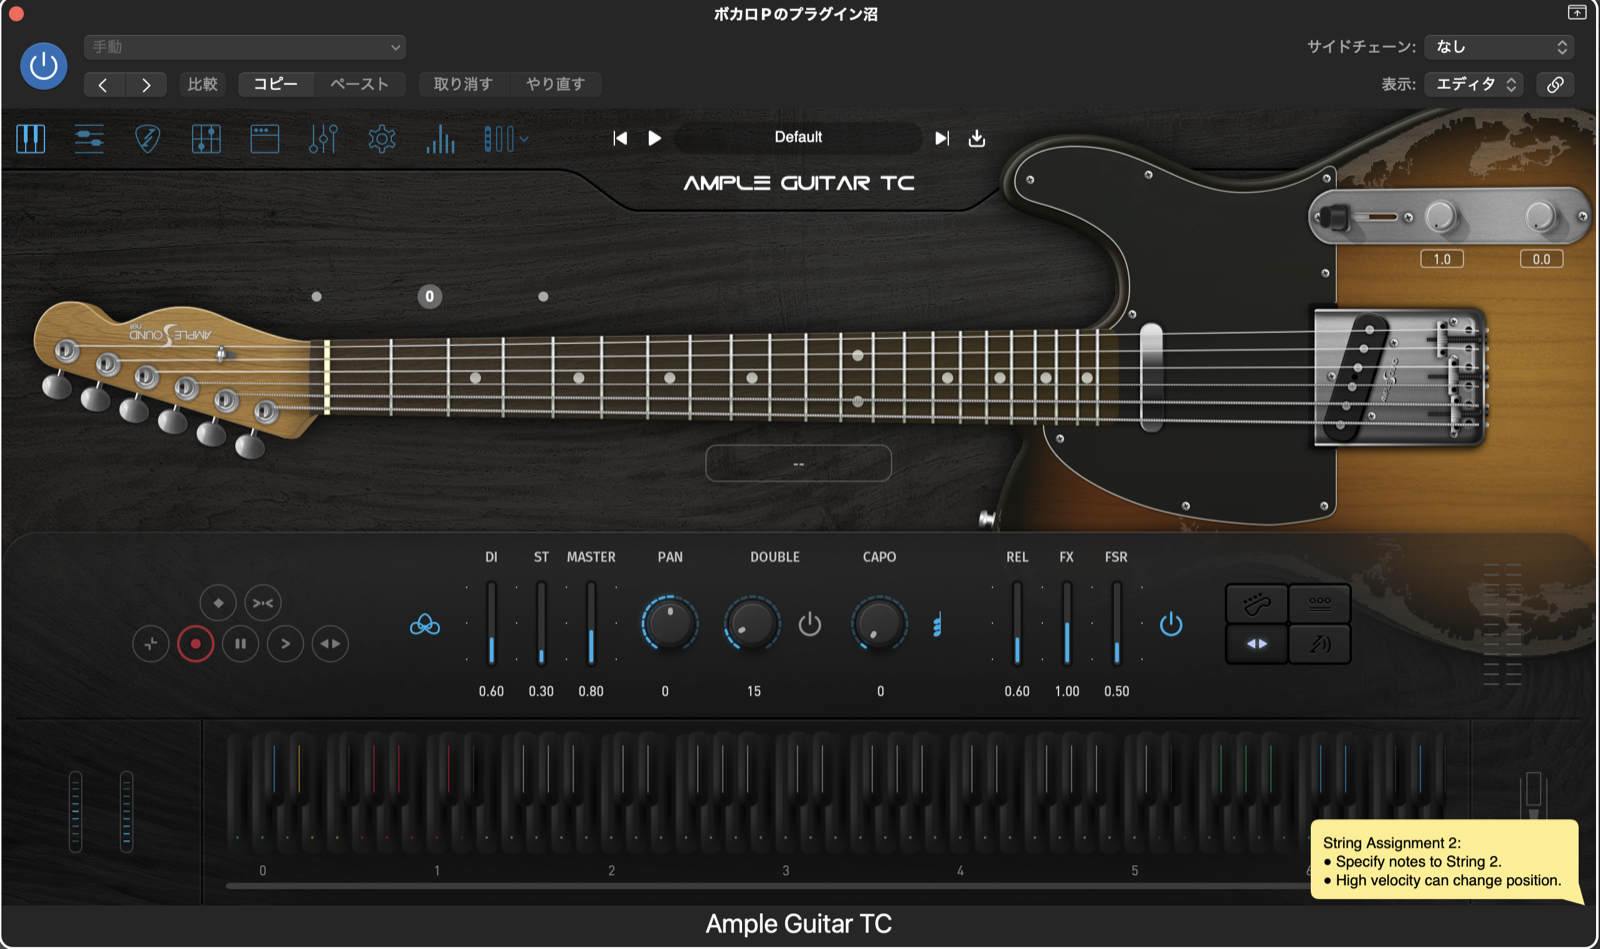Click the link chain icon
Image resolution: width=1600 pixels, height=949 pixels.
(x=1555, y=85)
